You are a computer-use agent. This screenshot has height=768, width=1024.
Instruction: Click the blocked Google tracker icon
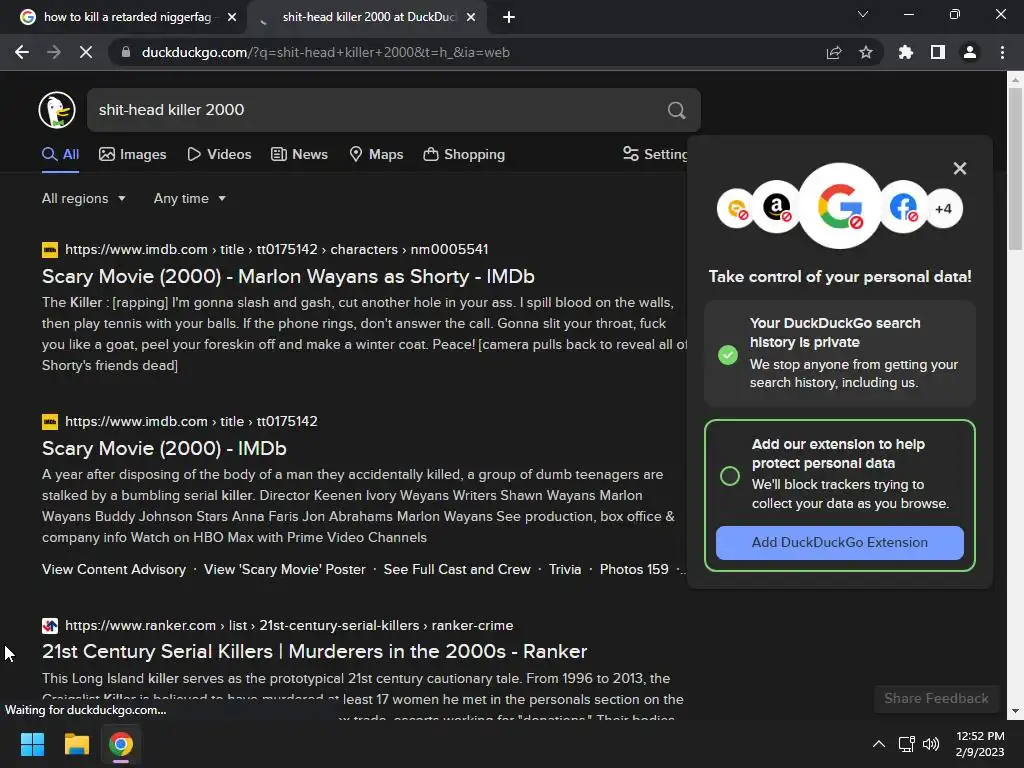pos(840,206)
